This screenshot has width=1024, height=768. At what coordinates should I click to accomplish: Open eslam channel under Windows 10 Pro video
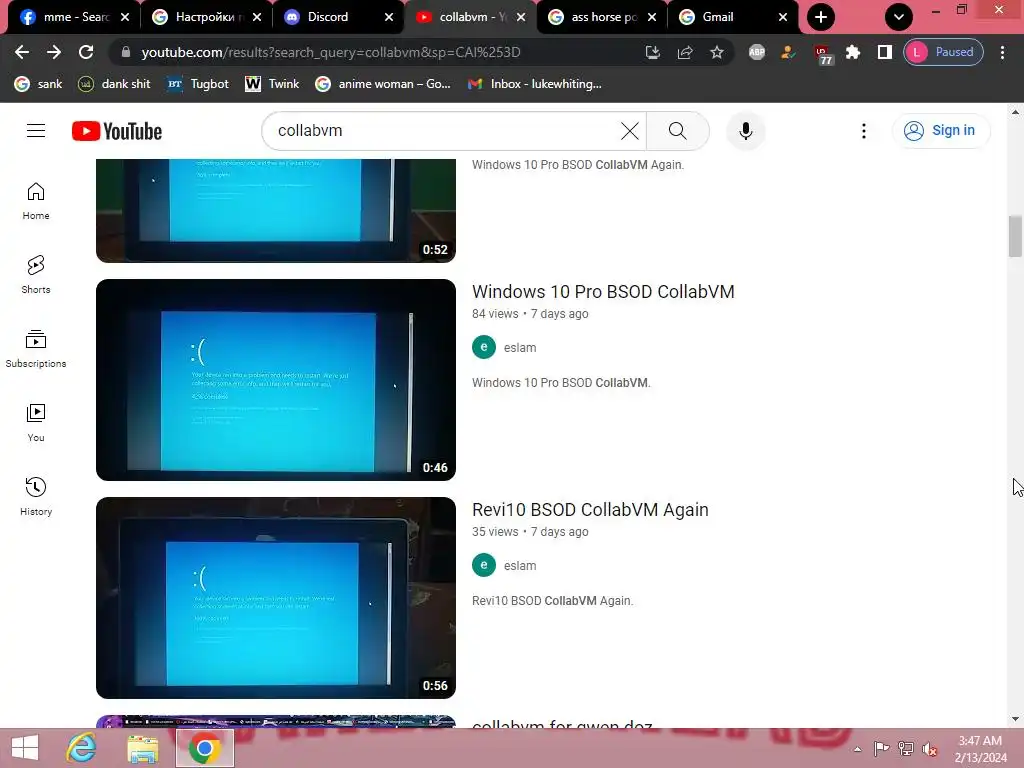pyautogui.click(x=520, y=347)
